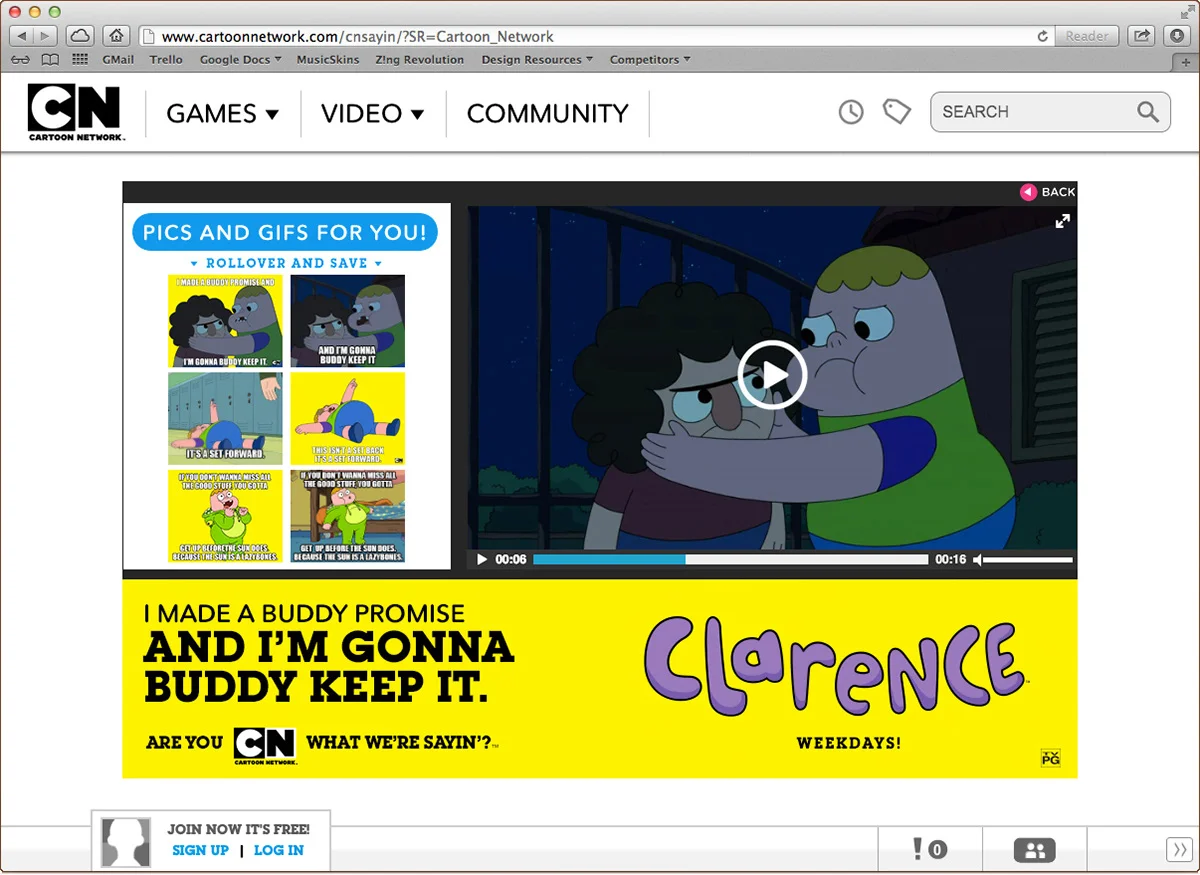Click the WEEKDAYS! text

pyautogui.click(x=848, y=743)
